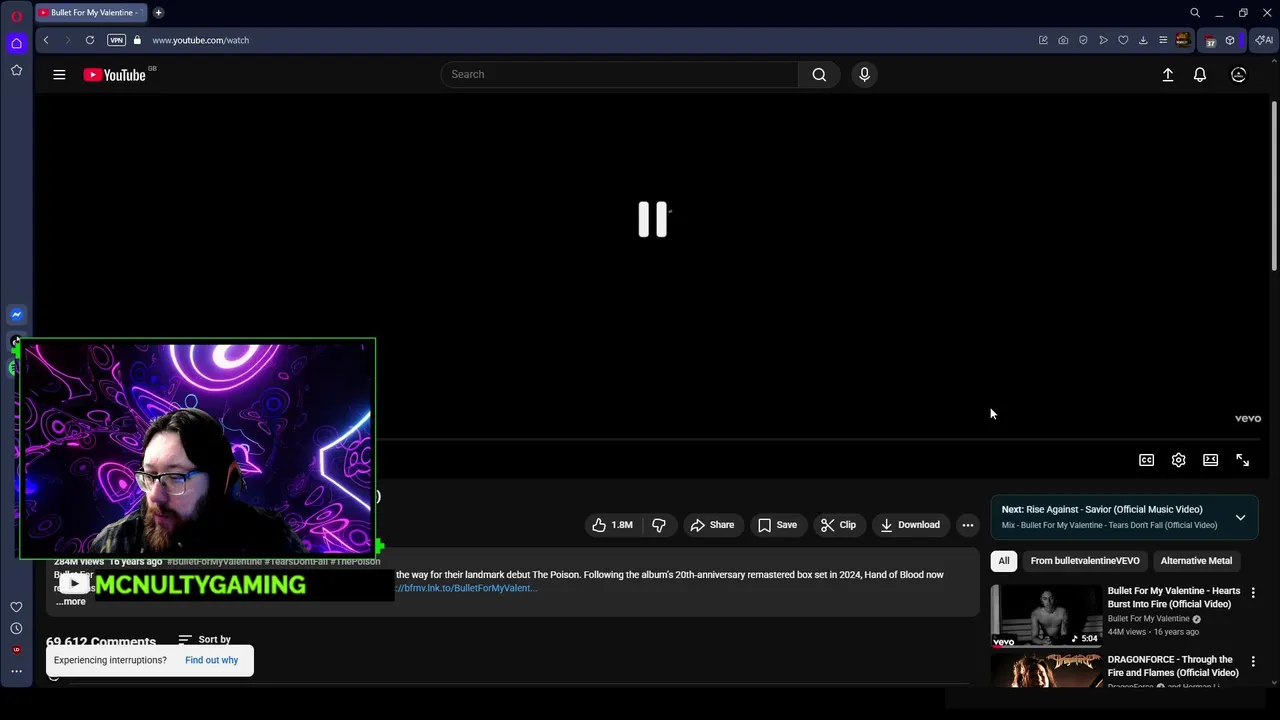Select the Bullet For My Valentine tab

tap(90, 13)
